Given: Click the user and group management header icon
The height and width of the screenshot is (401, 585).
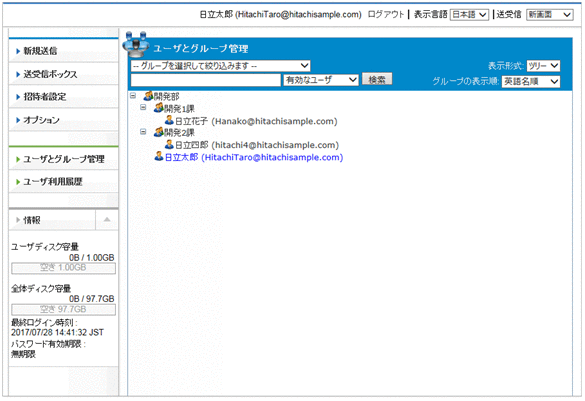Looking at the screenshot, I should point(136,44).
